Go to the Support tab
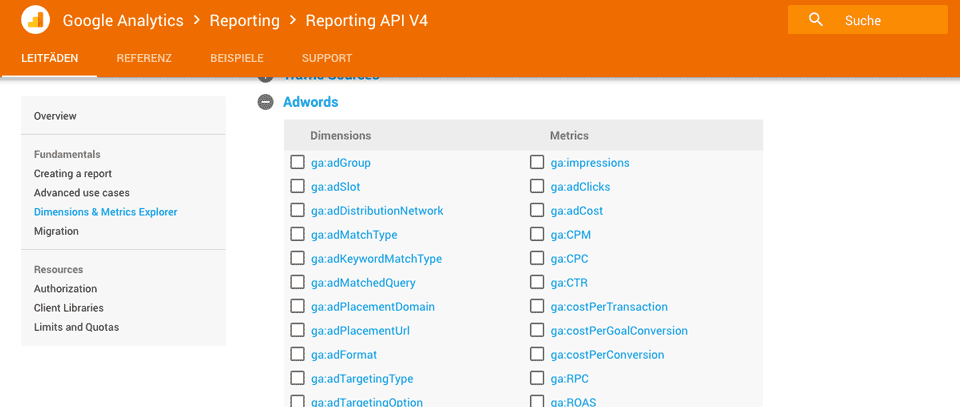960x407 pixels. click(327, 58)
